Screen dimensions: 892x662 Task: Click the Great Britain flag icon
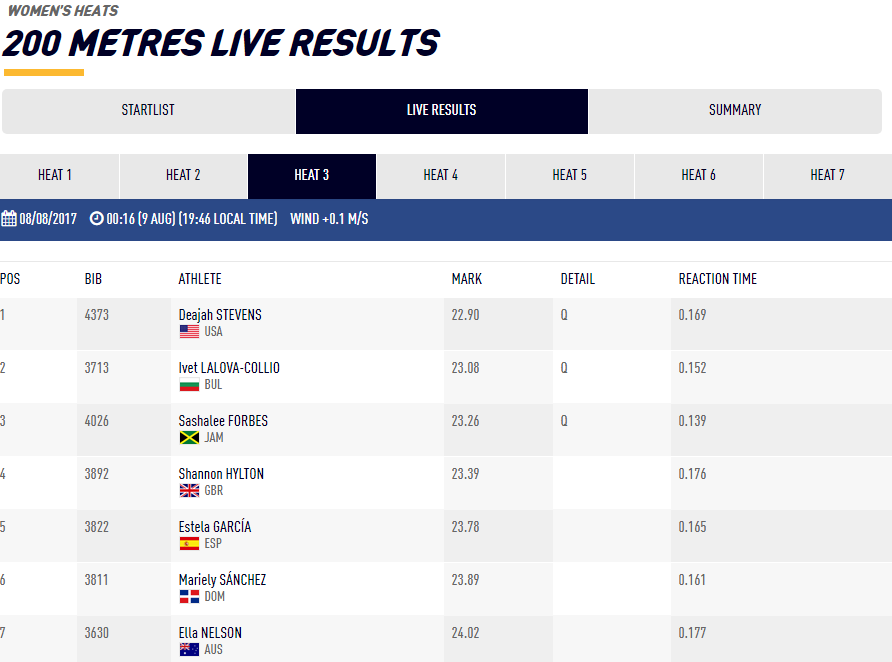click(189, 491)
